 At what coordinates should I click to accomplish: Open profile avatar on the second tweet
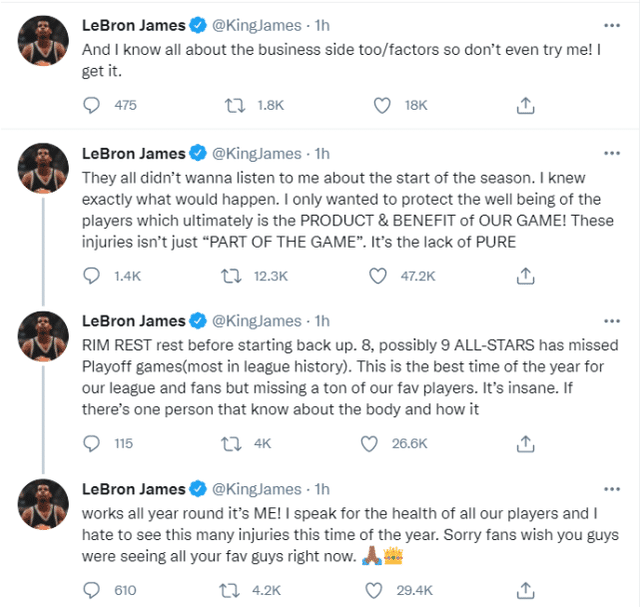43,168
